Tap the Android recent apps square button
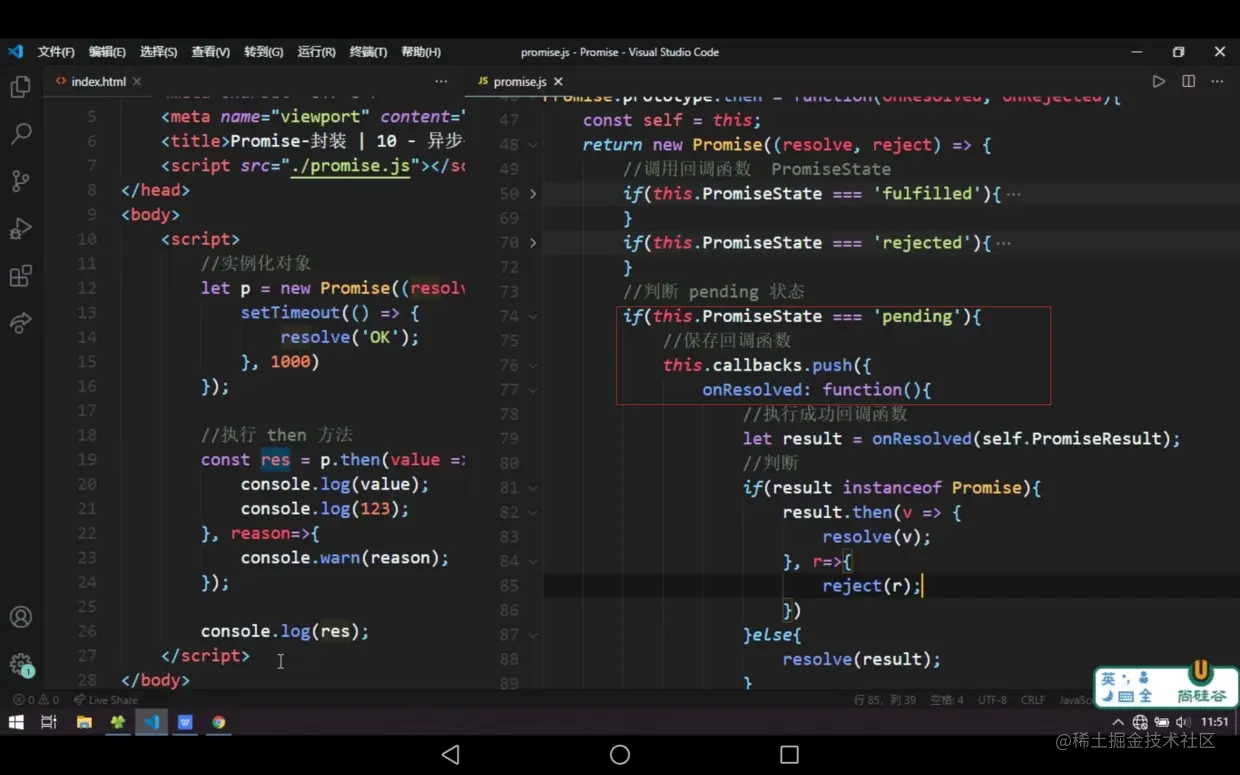Viewport: 1240px width, 775px height. 789,755
